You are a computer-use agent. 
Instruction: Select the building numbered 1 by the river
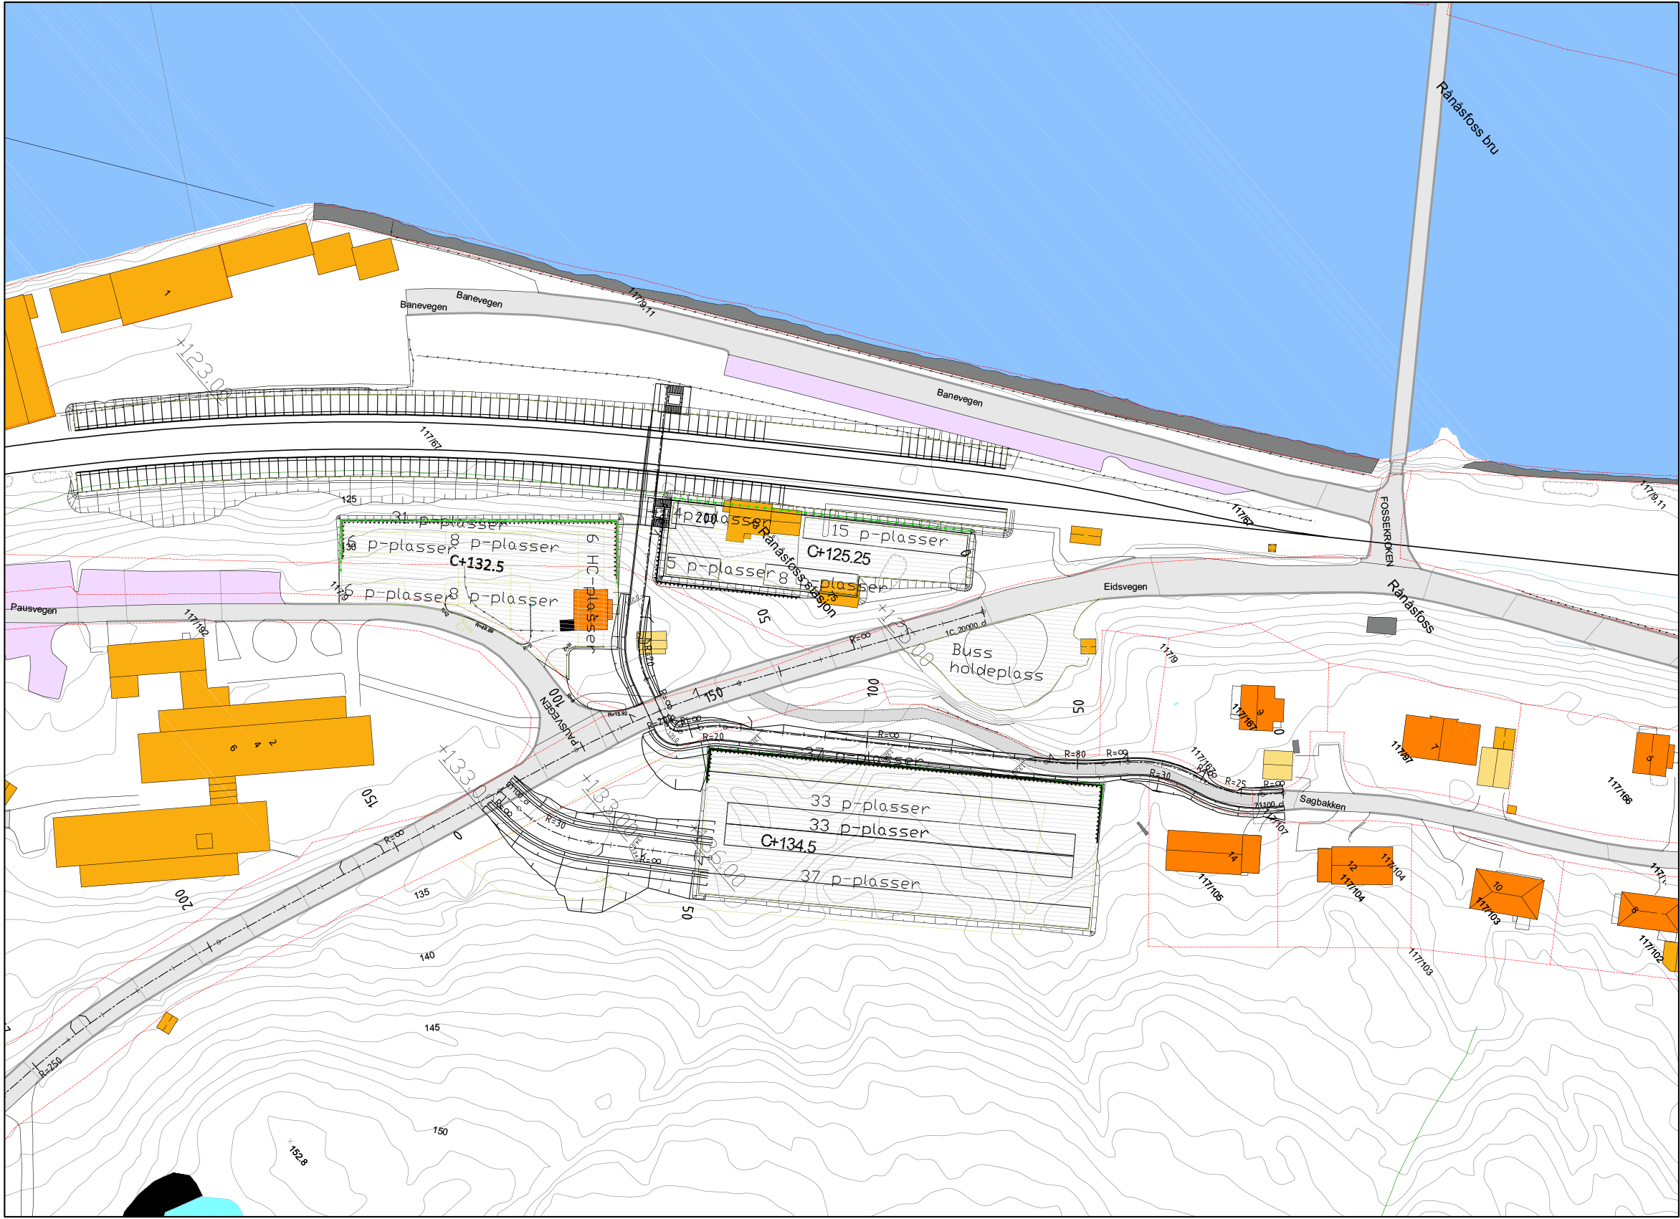pyautogui.click(x=170, y=286)
